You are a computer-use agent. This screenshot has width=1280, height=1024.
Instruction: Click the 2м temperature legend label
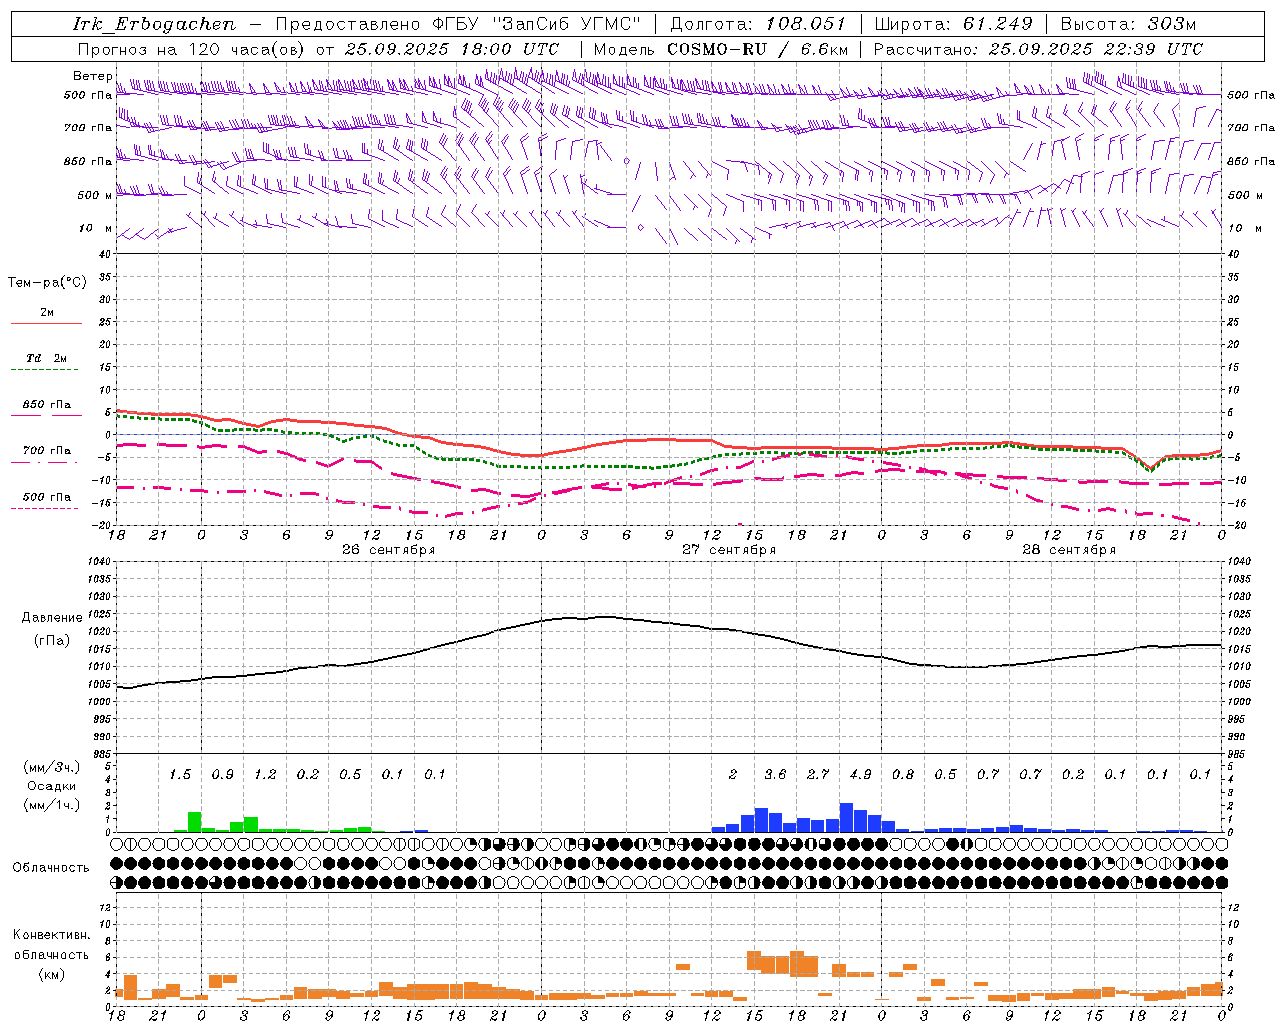coord(47,312)
